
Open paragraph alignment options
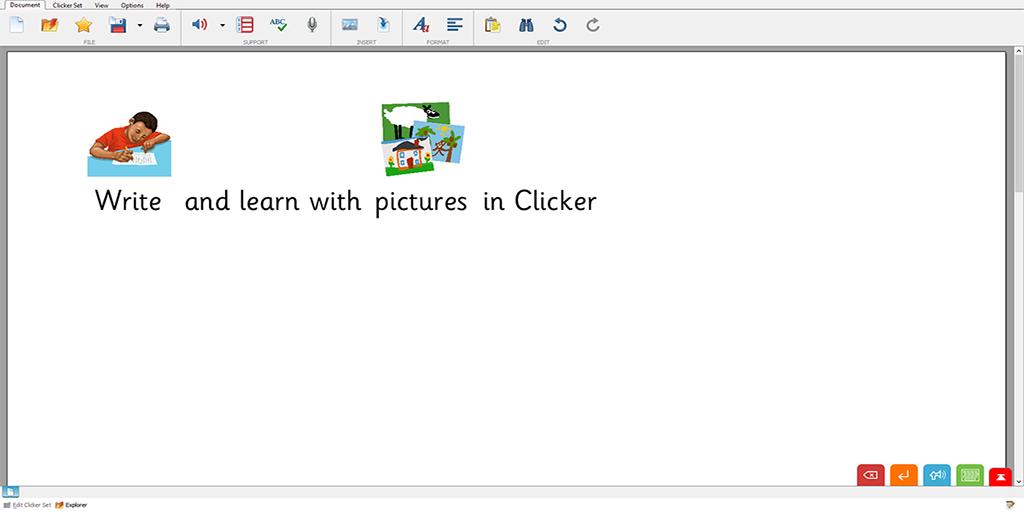click(455, 25)
